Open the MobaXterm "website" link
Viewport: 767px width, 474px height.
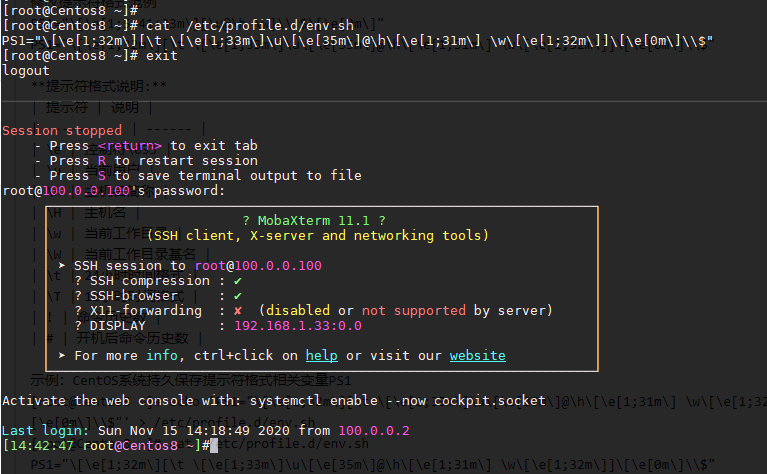point(477,356)
